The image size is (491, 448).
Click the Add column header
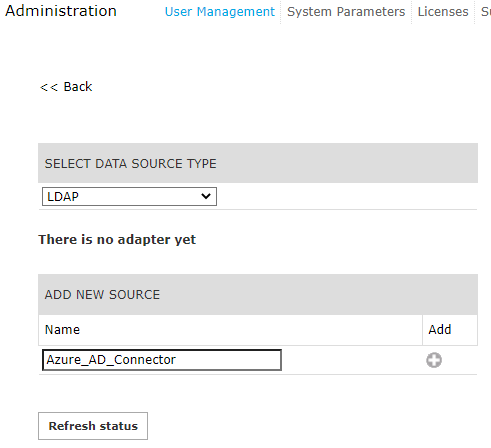pyautogui.click(x=440, y=329)
